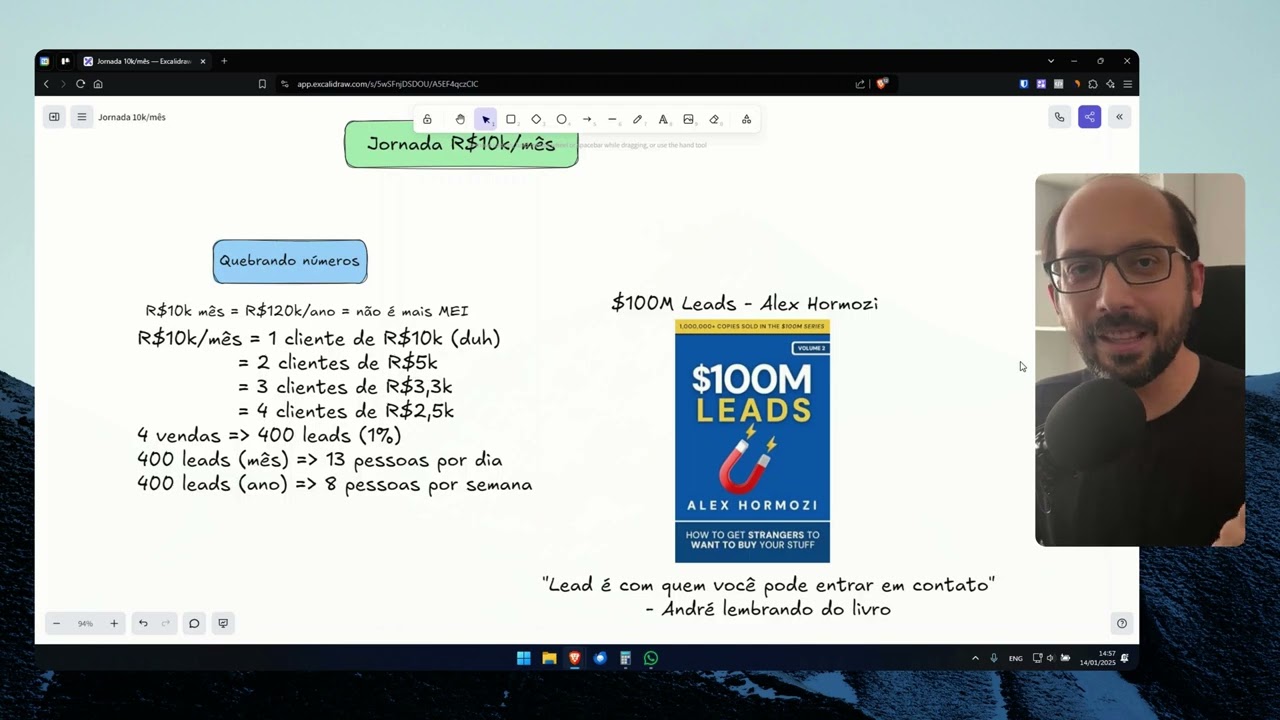Collapse the right sidebar with the double chevron
The height and width of the screenshot is (720, 1280).
tap(1119, 117)
